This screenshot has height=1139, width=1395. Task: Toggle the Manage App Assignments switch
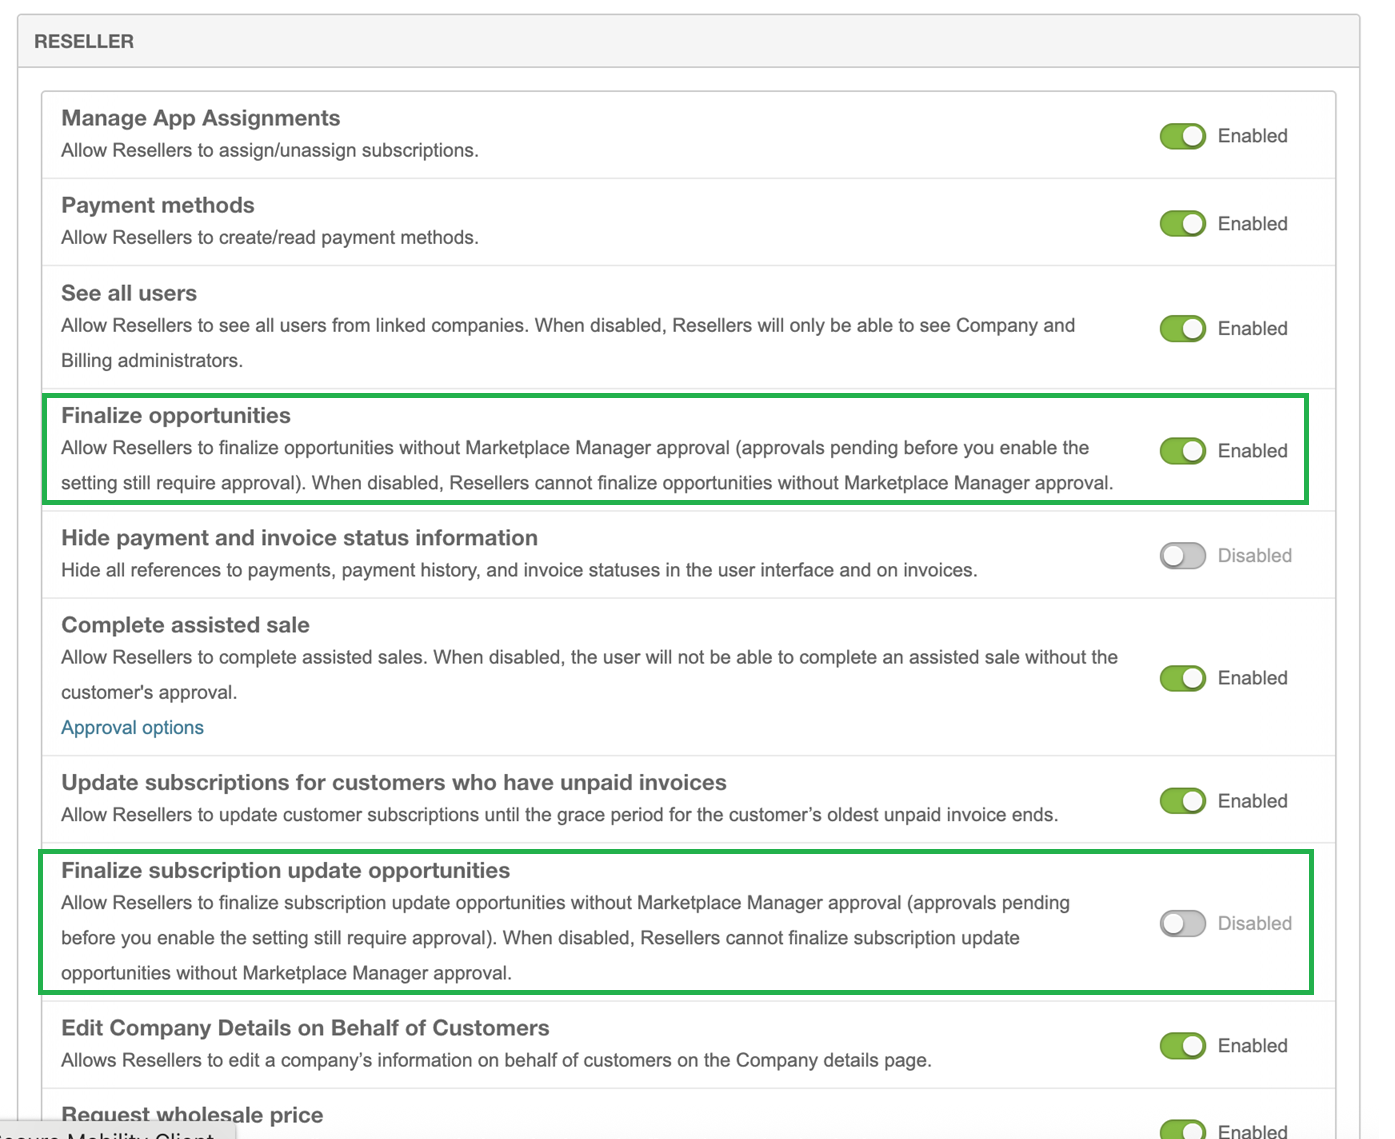point(1182,136)
